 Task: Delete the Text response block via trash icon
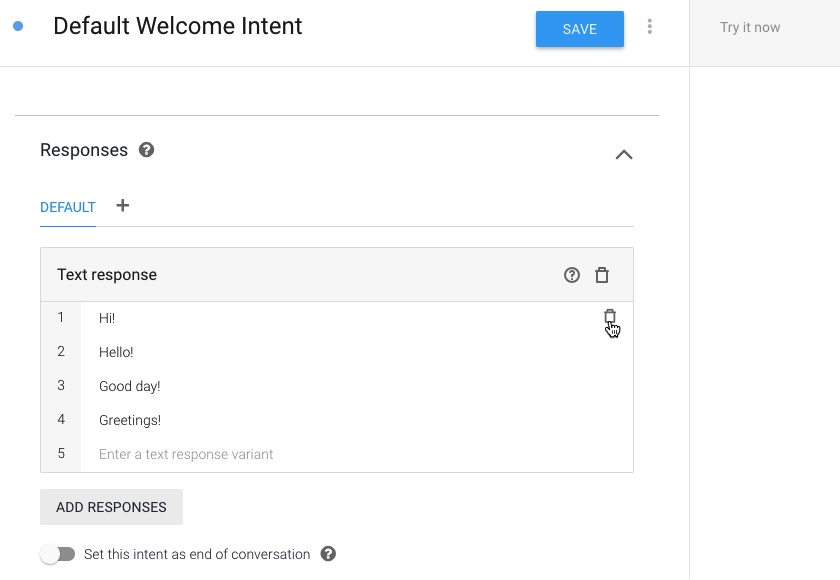tap(602, 275)
